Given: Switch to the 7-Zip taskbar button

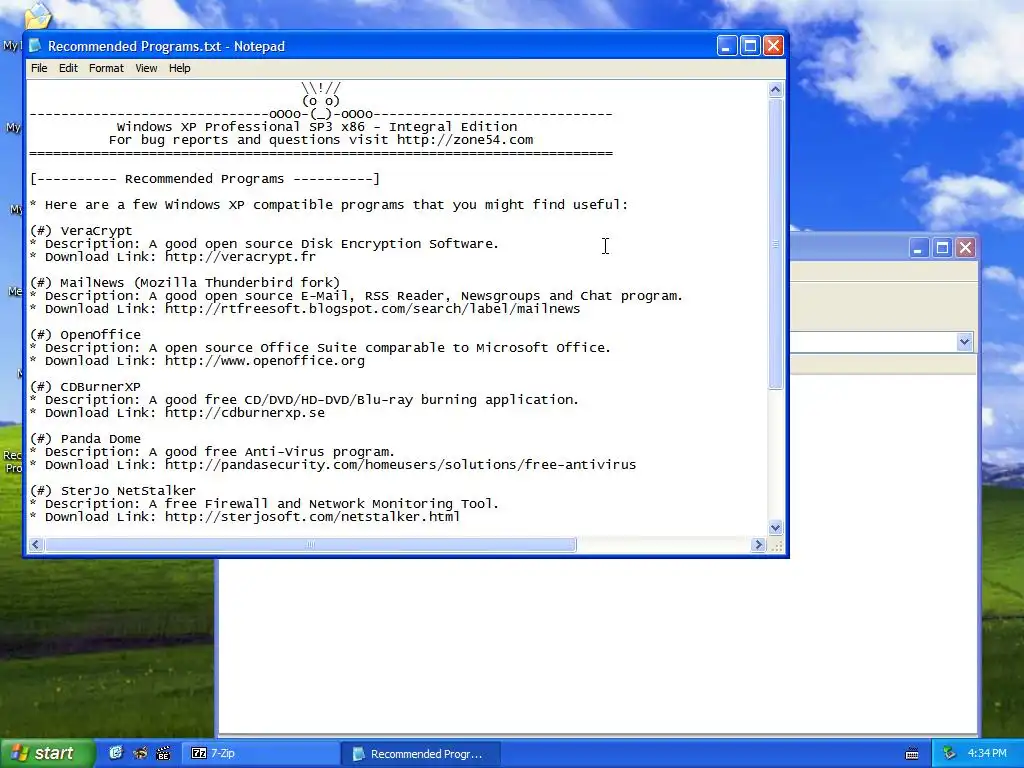Looking at the screenshot, I should tap(259, 753).
